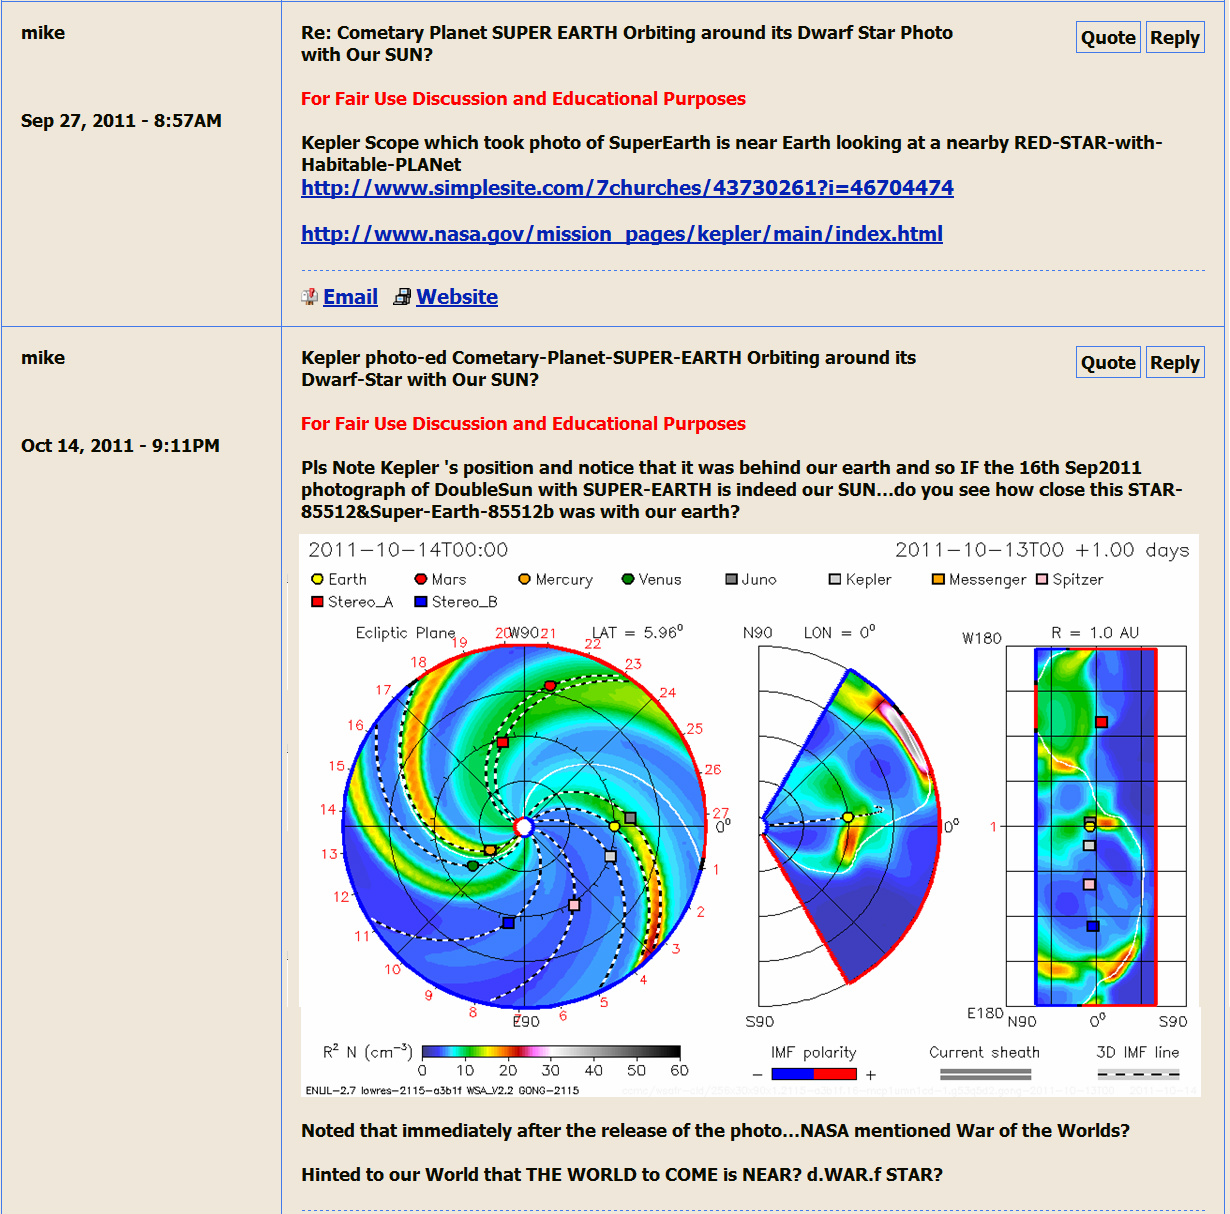Click the 'Pls Note Kepler 's position' paragraph
Image resolution: width=1230 pixels, height=1214 pixels.
[x=741, y=490]
